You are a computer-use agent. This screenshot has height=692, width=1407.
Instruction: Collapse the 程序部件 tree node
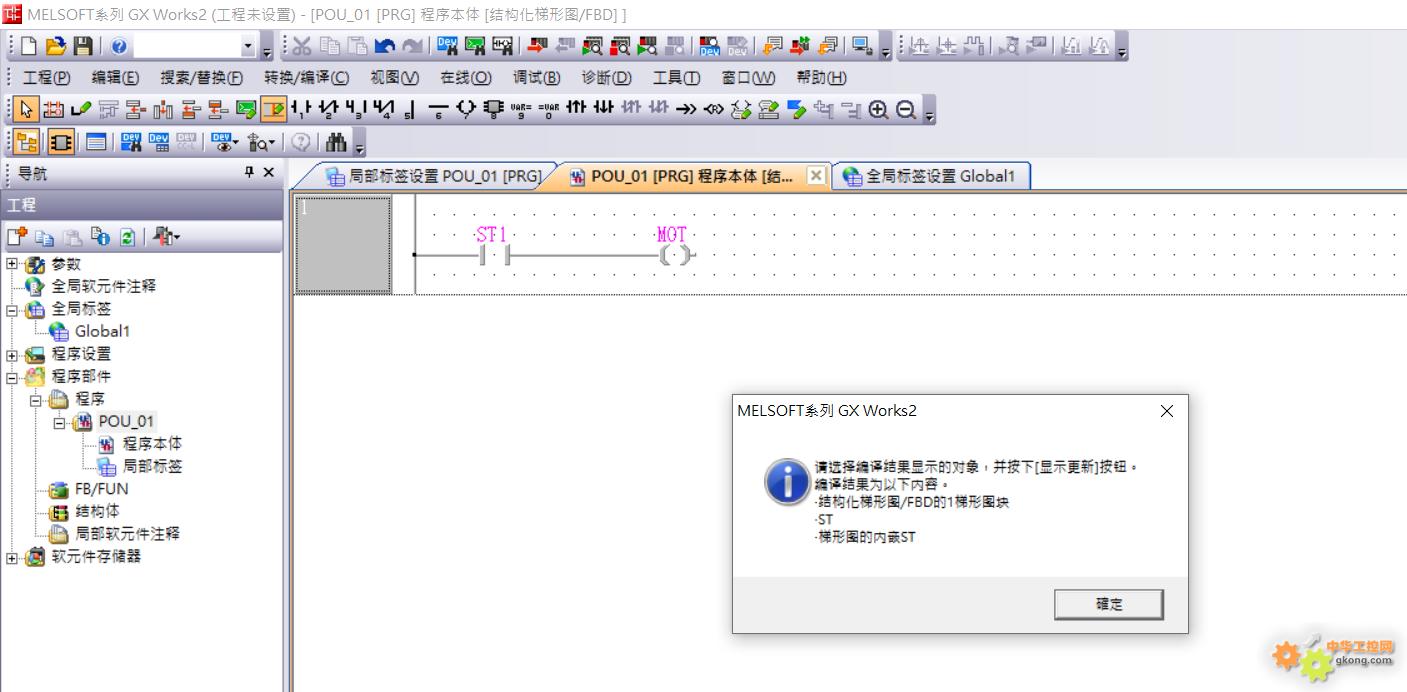12,378
